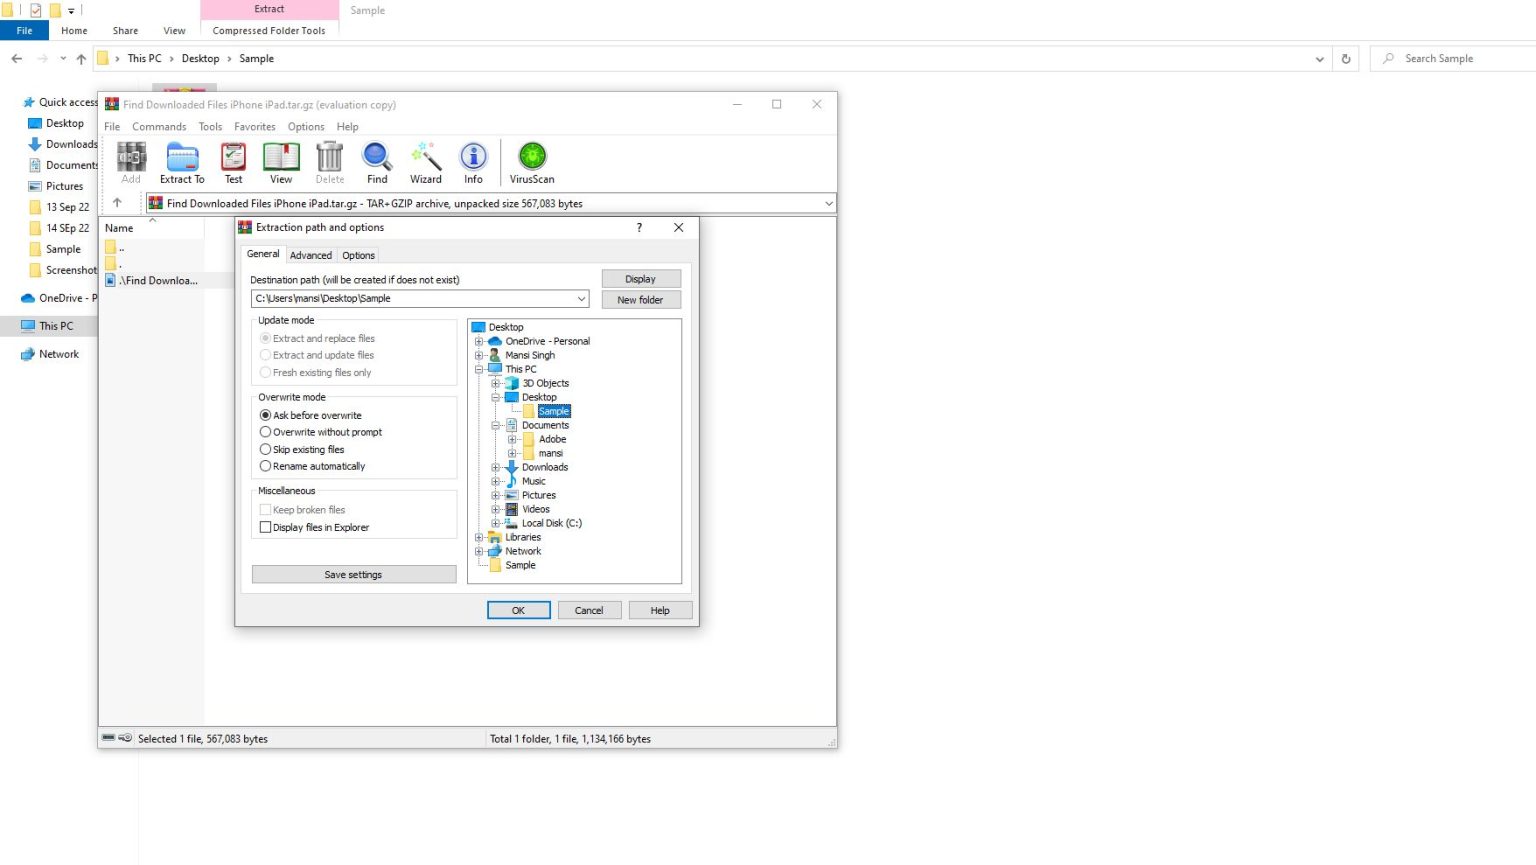The image size is (1536, 865).
Task: Run the VirusScan toolbar icon
Action: point(531,162)
